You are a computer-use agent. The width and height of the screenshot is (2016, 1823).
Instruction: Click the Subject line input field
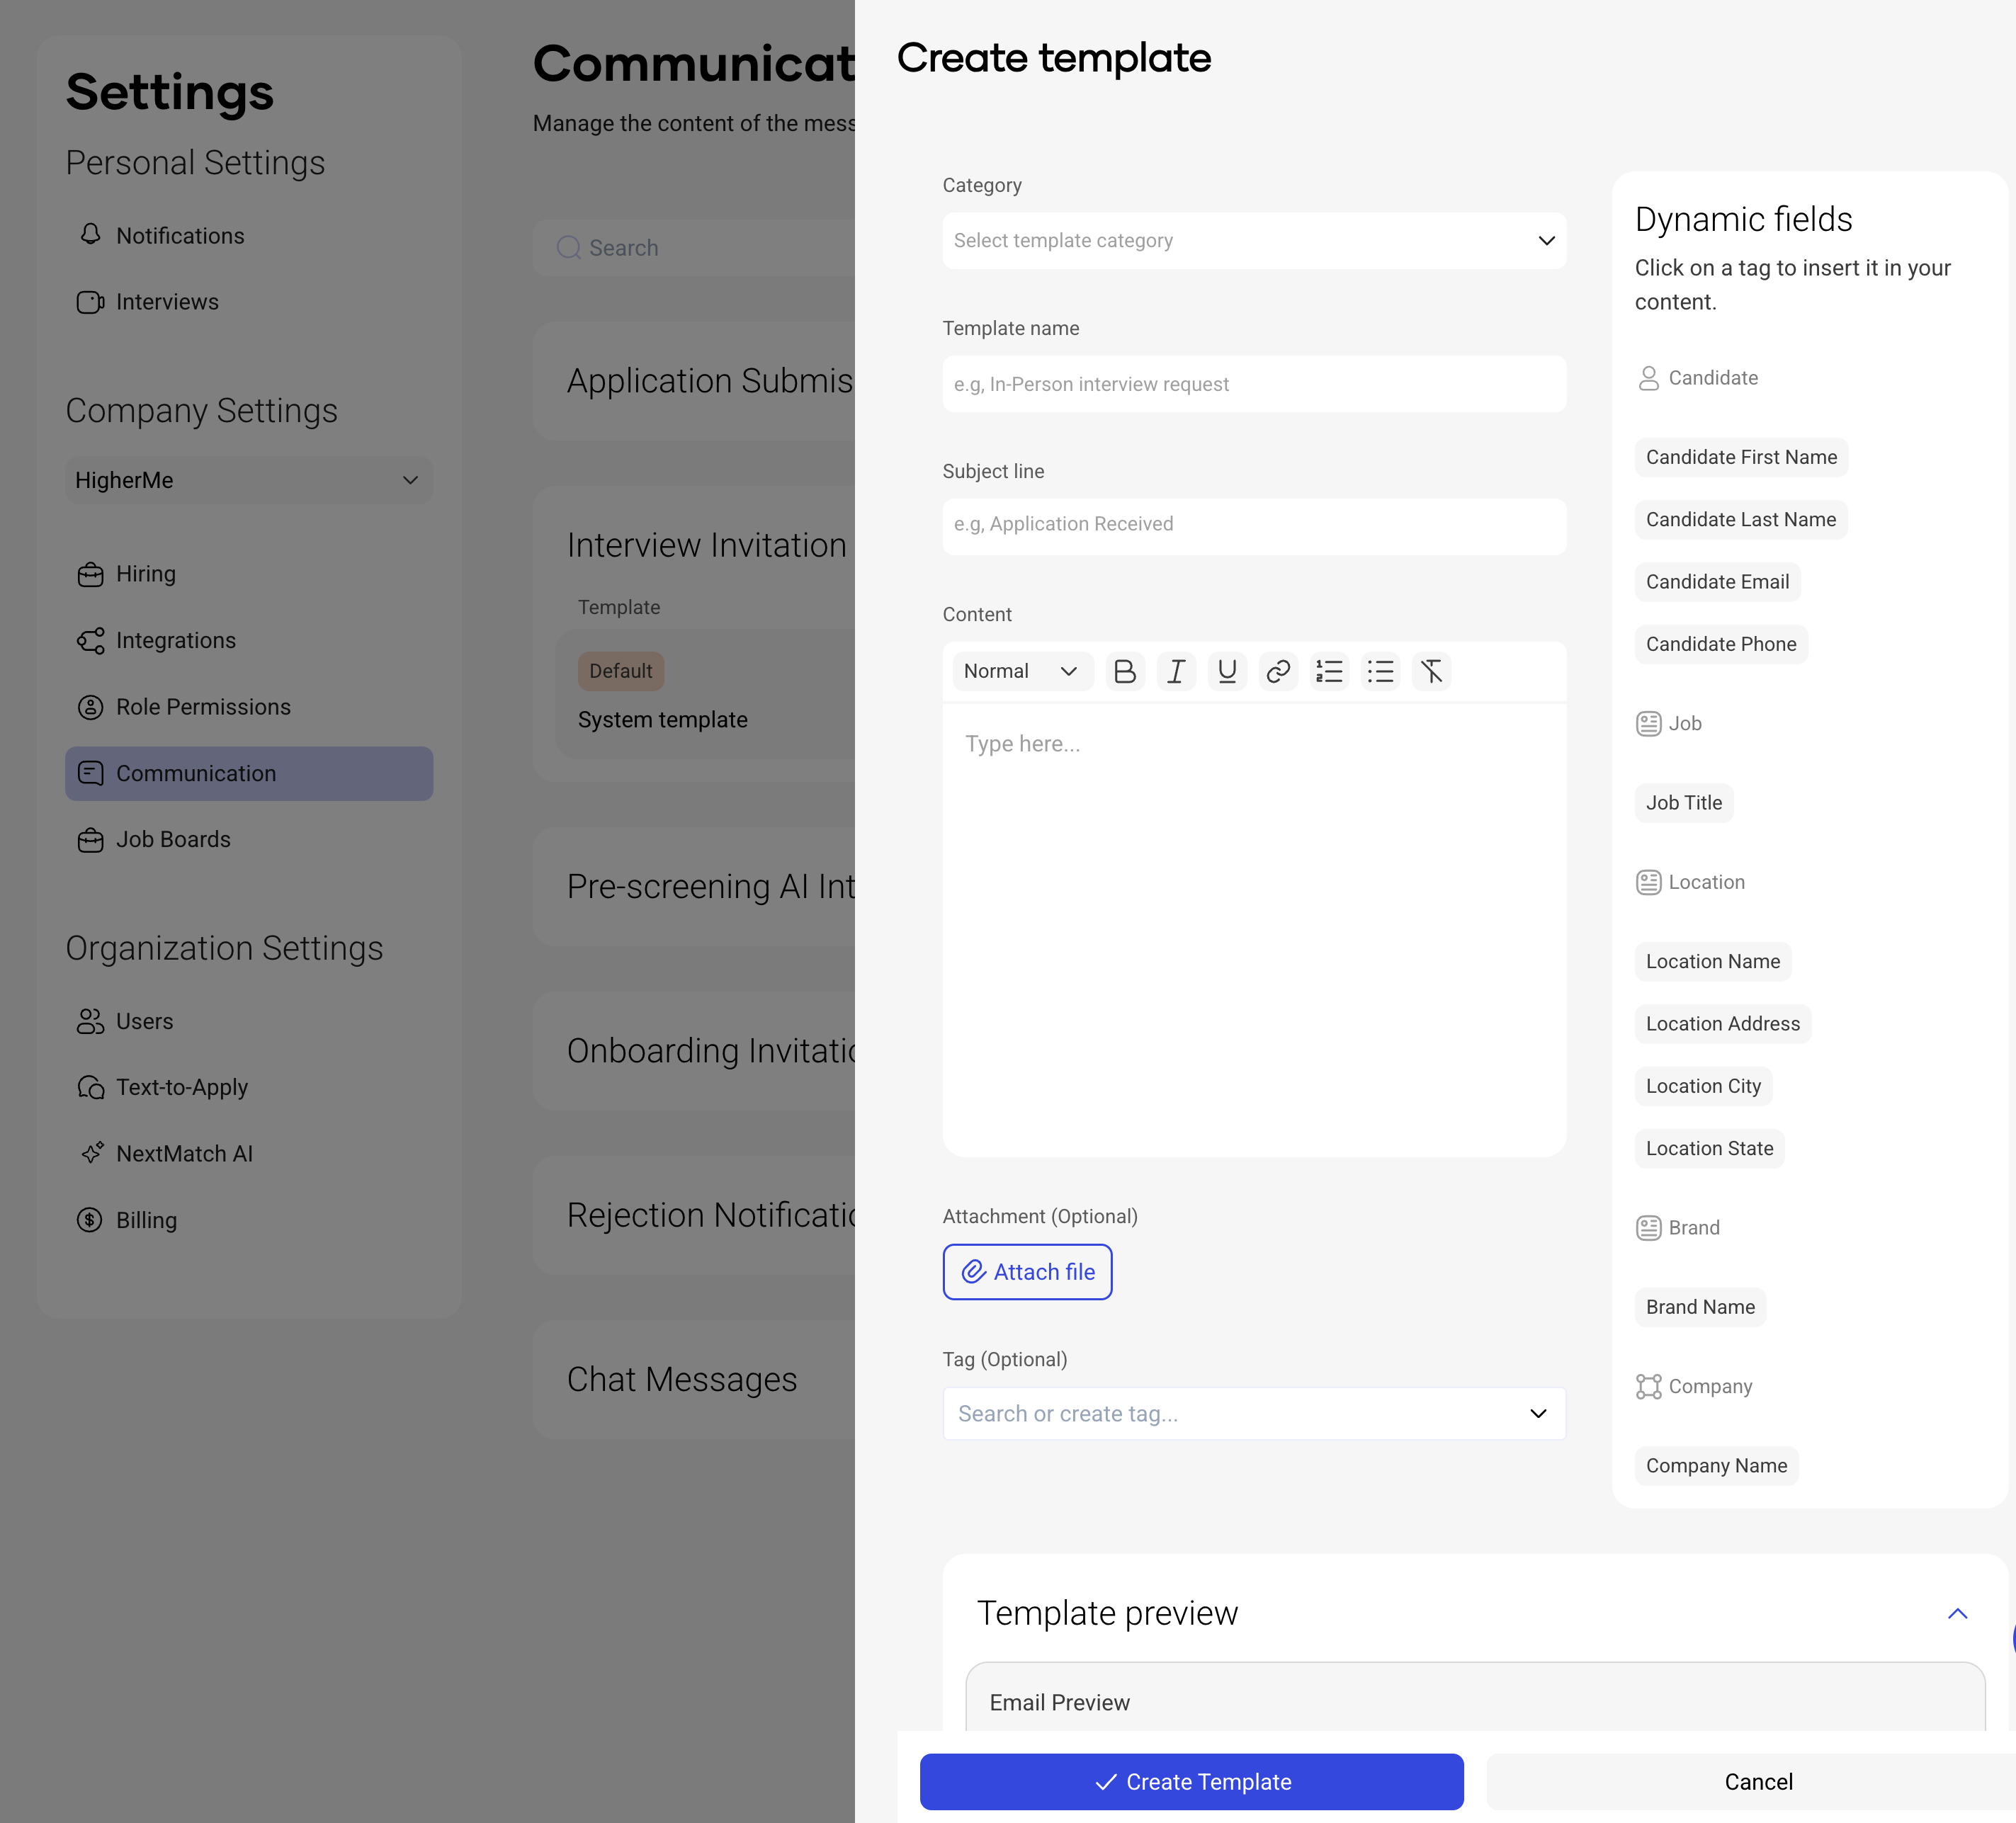point(1253,525)
